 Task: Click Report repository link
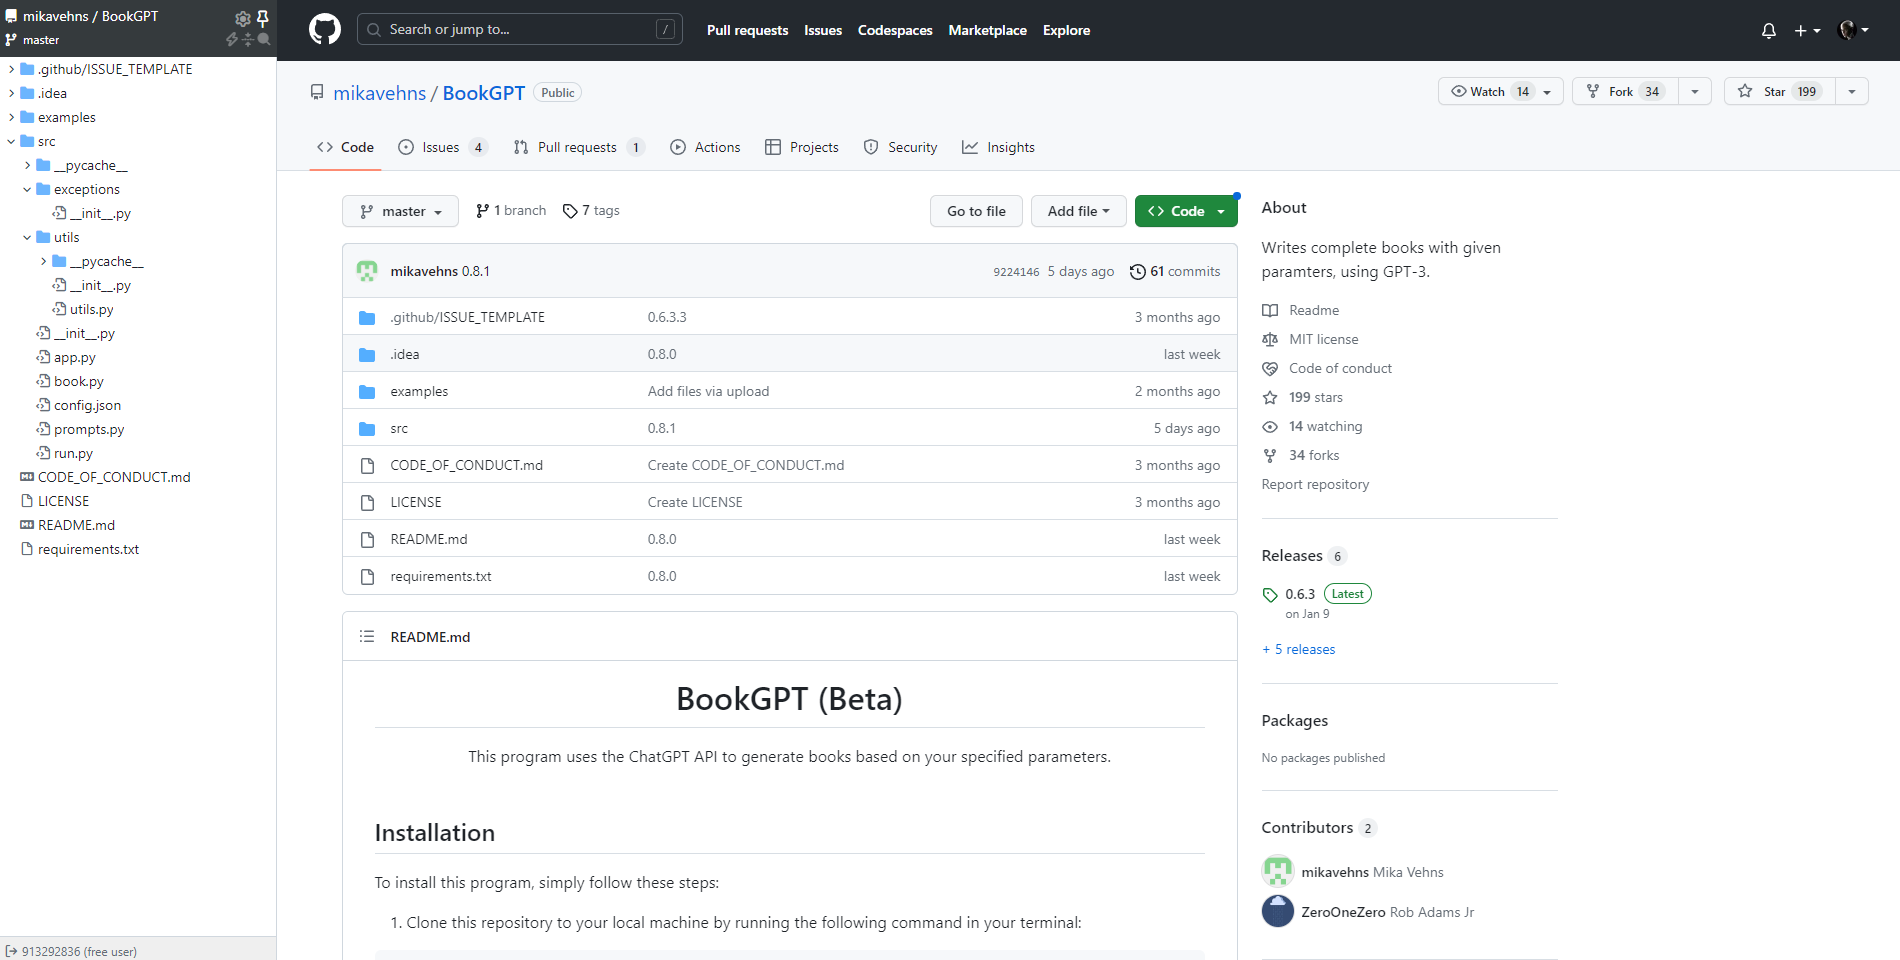(1315, 484)
